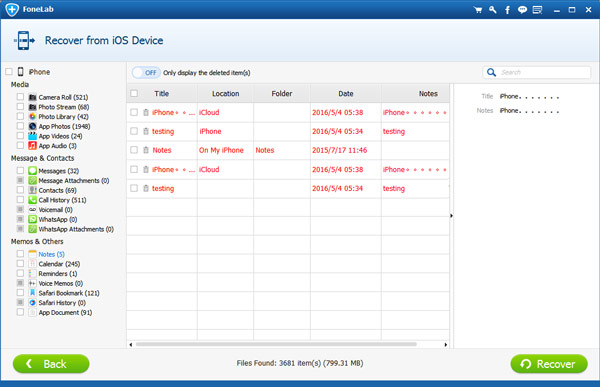Open the shopping cart icon in title bar
This screenshot has height=387, width=600.
[478, 10]
